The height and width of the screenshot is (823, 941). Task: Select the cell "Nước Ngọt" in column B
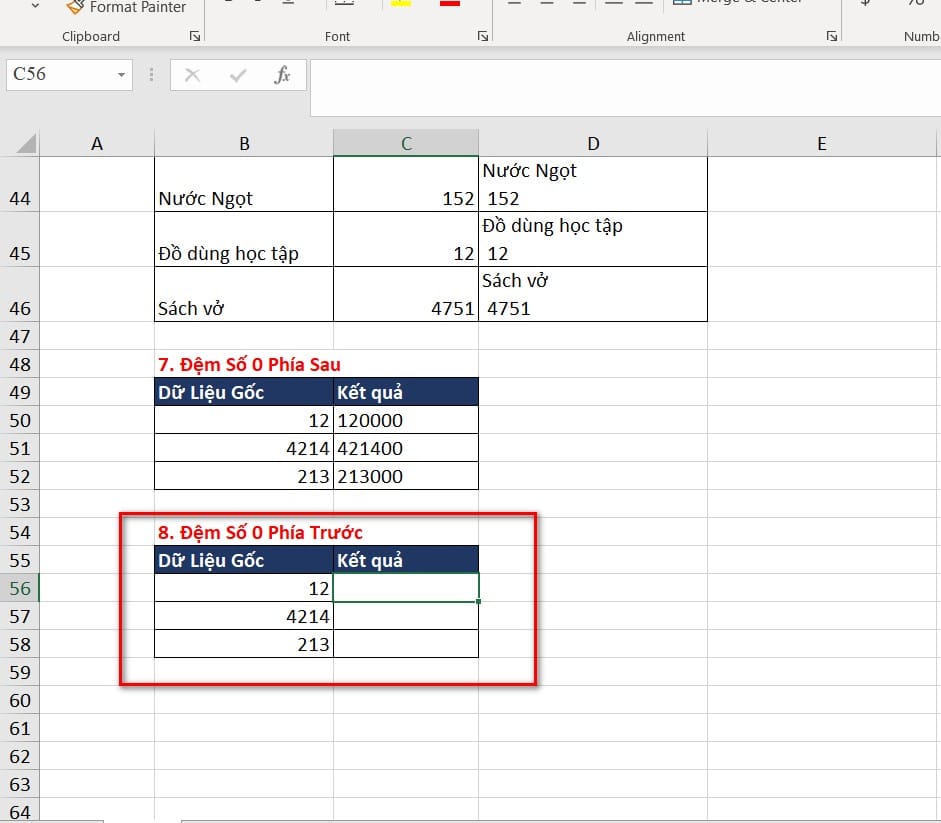point(244,184)
